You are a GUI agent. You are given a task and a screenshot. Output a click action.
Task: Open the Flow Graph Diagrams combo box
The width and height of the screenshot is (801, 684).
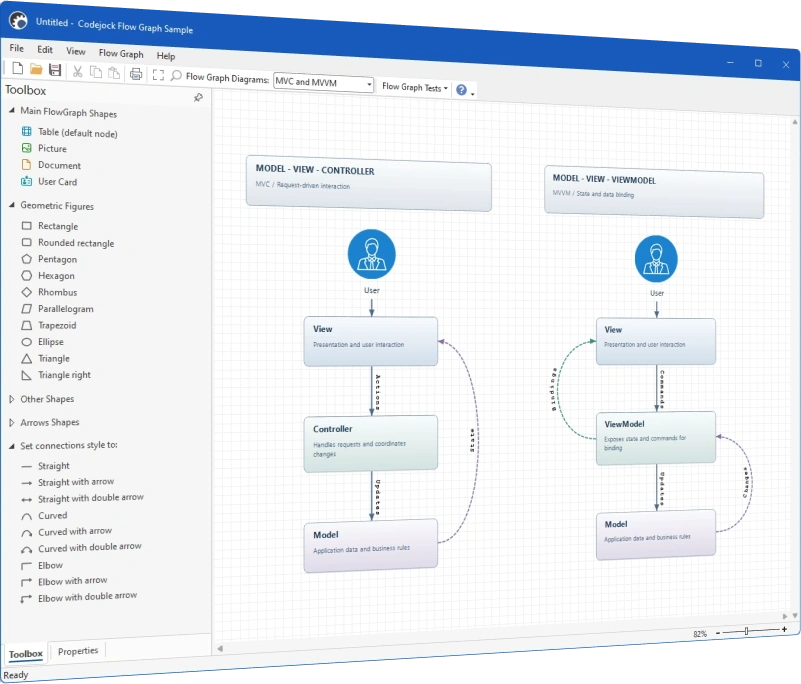click(323, 83)
